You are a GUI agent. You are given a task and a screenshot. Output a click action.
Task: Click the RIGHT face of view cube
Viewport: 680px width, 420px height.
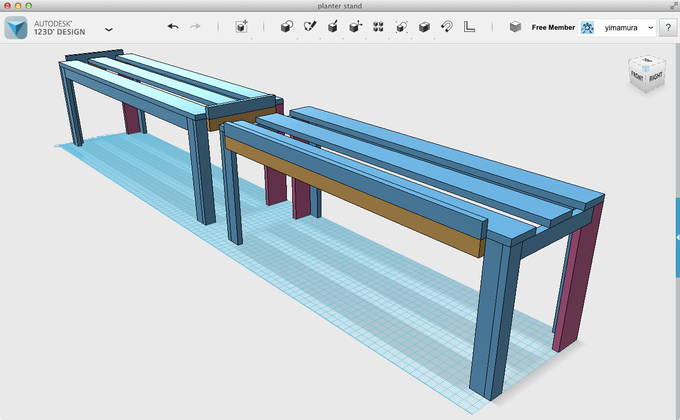click(x=656, y=76)
